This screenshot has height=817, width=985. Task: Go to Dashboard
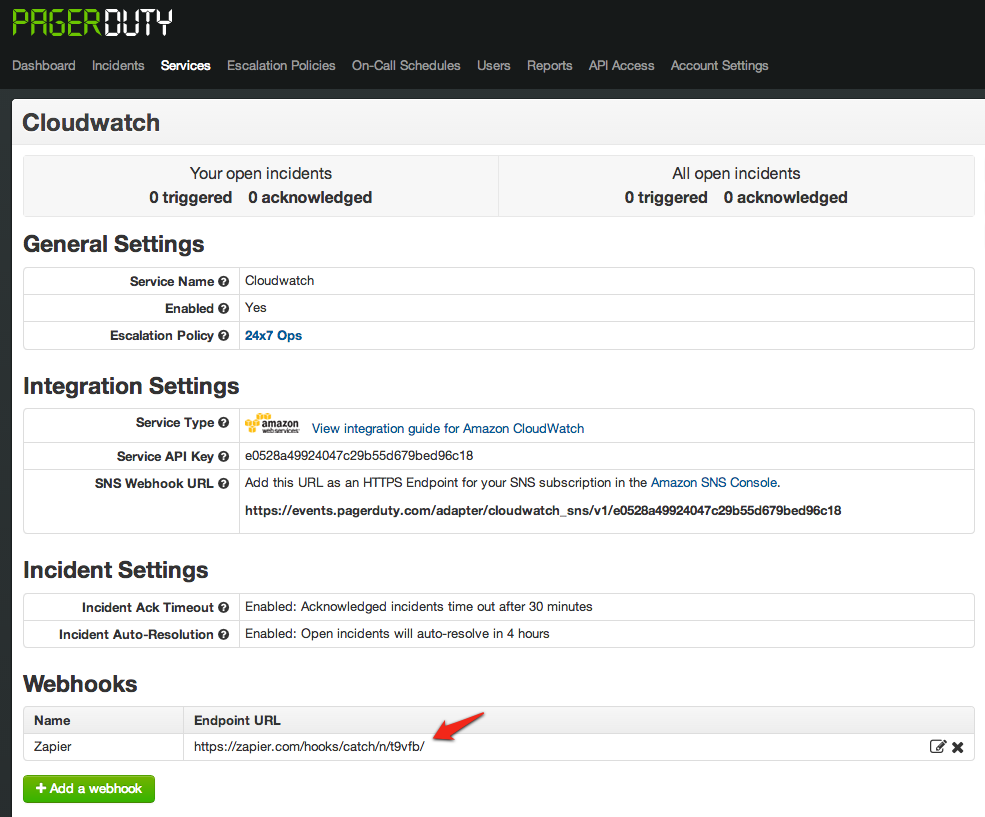coord(44,65)
